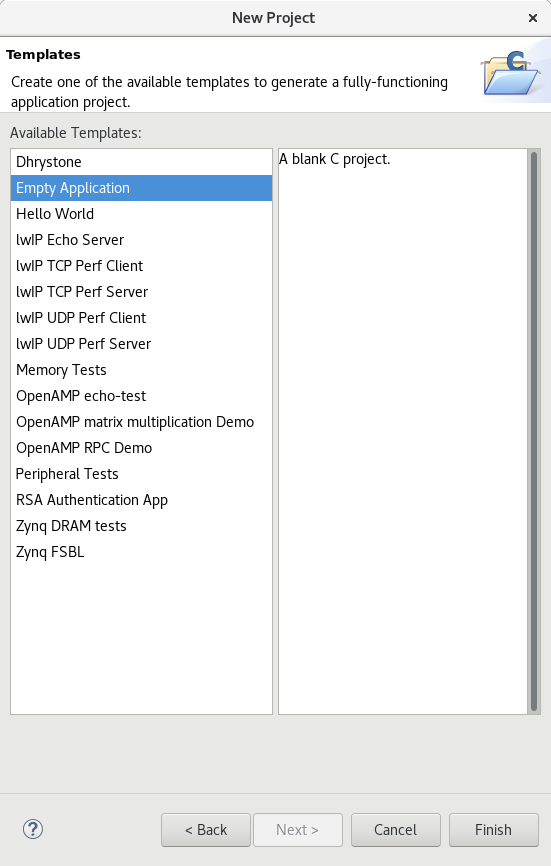Select lwIP TCP Perf Server
This screenshot has width=551, height=866.
tap(141, 292)
